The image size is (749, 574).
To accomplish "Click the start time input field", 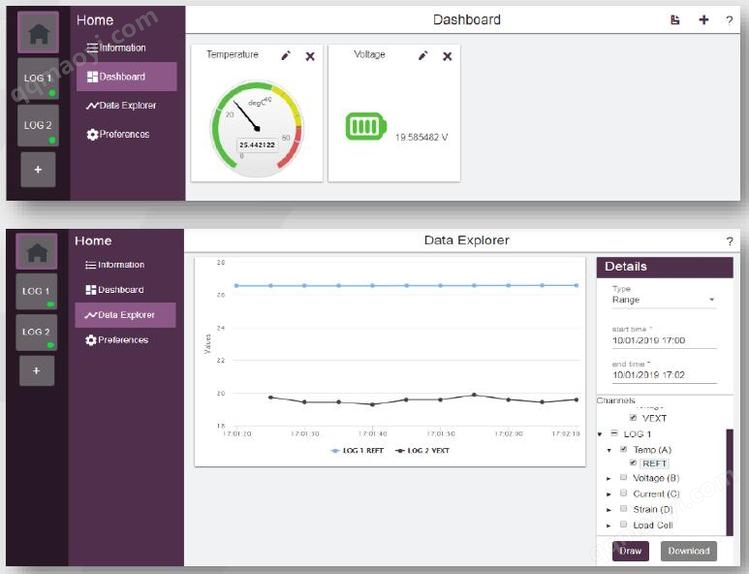I will pyautogui.click(x=664, y=340).
